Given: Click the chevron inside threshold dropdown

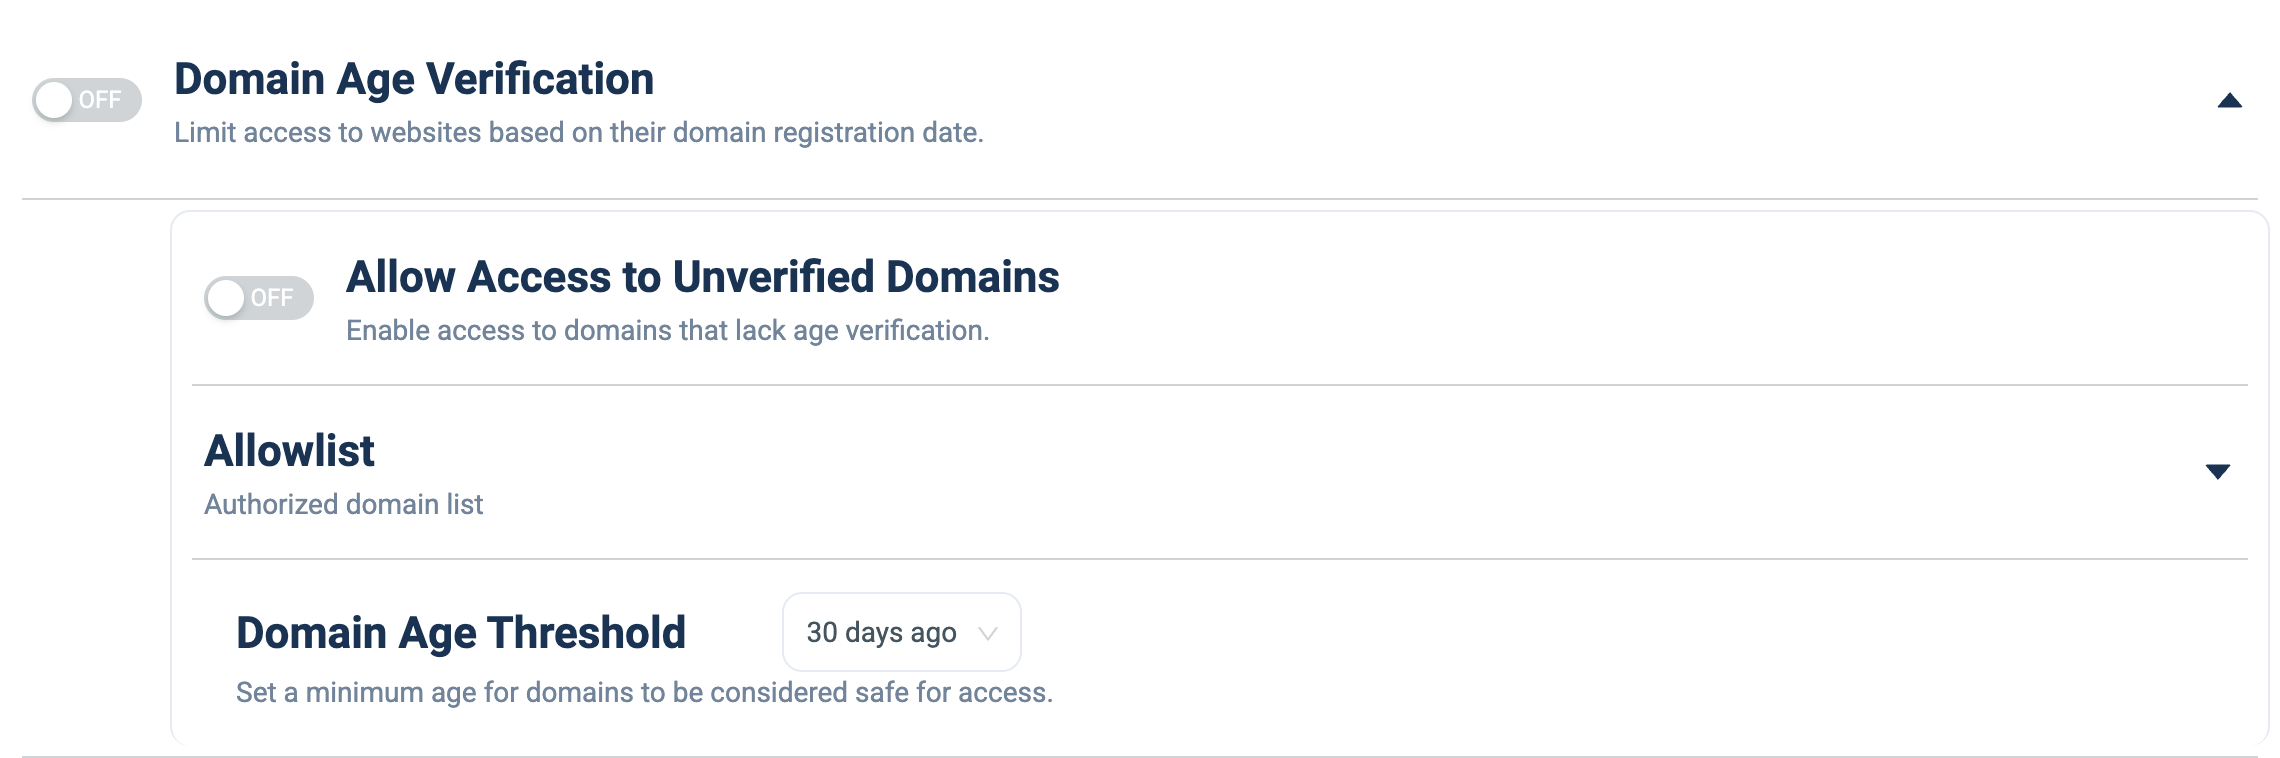Looking at the screenshot, I should pyautogui.click(x=988, y=634).
